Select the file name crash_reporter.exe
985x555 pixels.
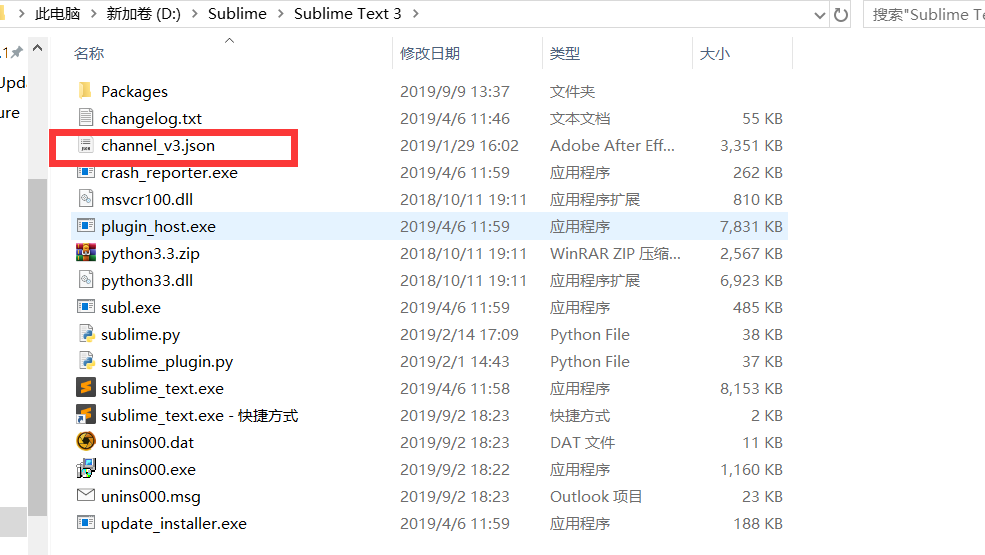coord(170,173)
